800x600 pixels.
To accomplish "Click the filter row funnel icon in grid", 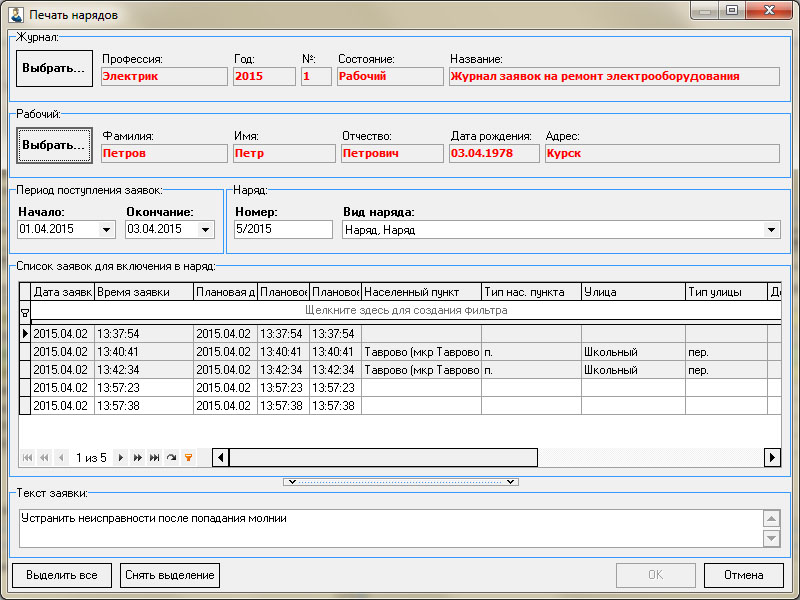I will pos(25,312).
